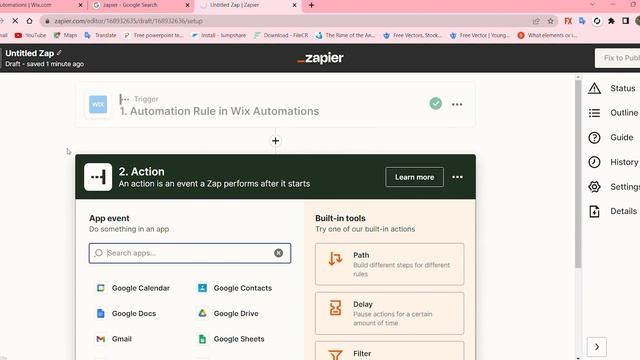Add a step with the plus button
The image size is (640, 360).
pos(276,141)
